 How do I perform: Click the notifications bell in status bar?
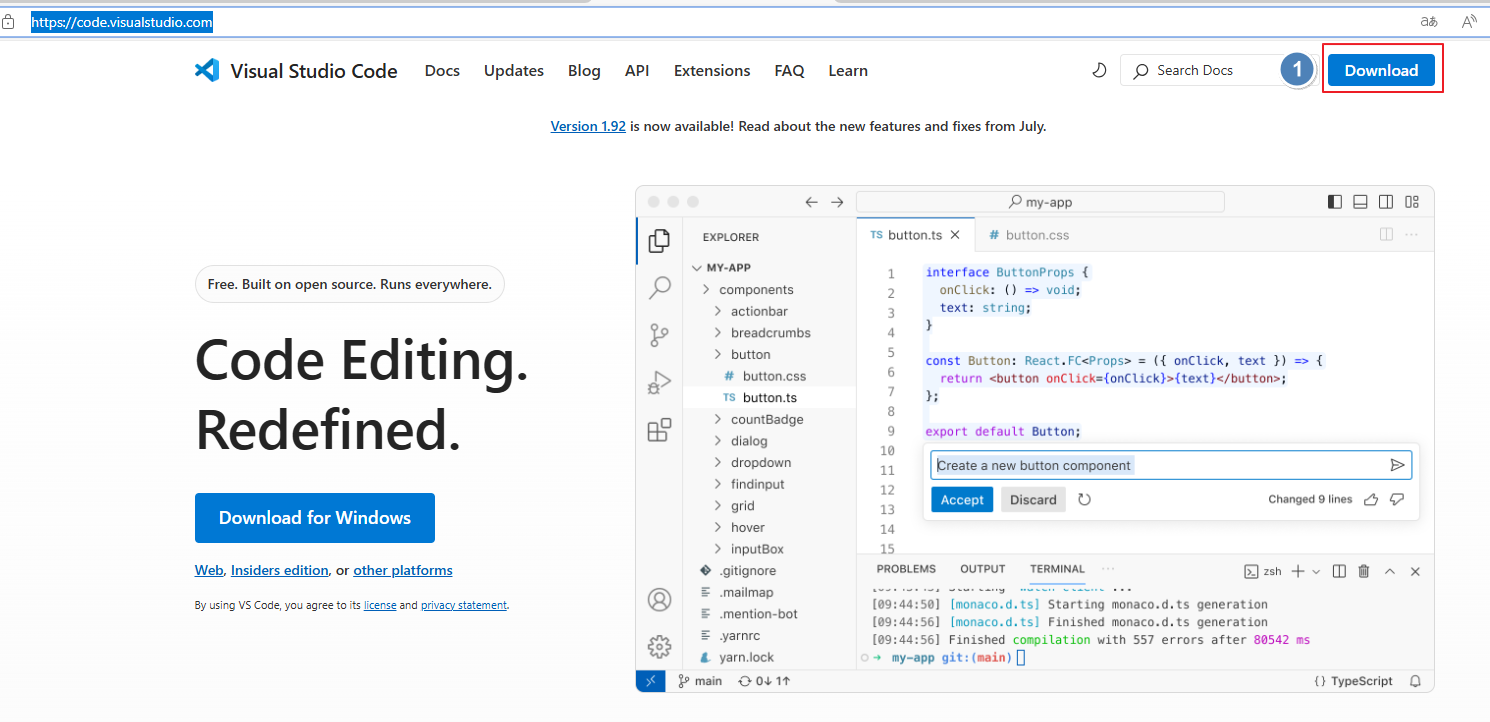tap(1415, 681)
